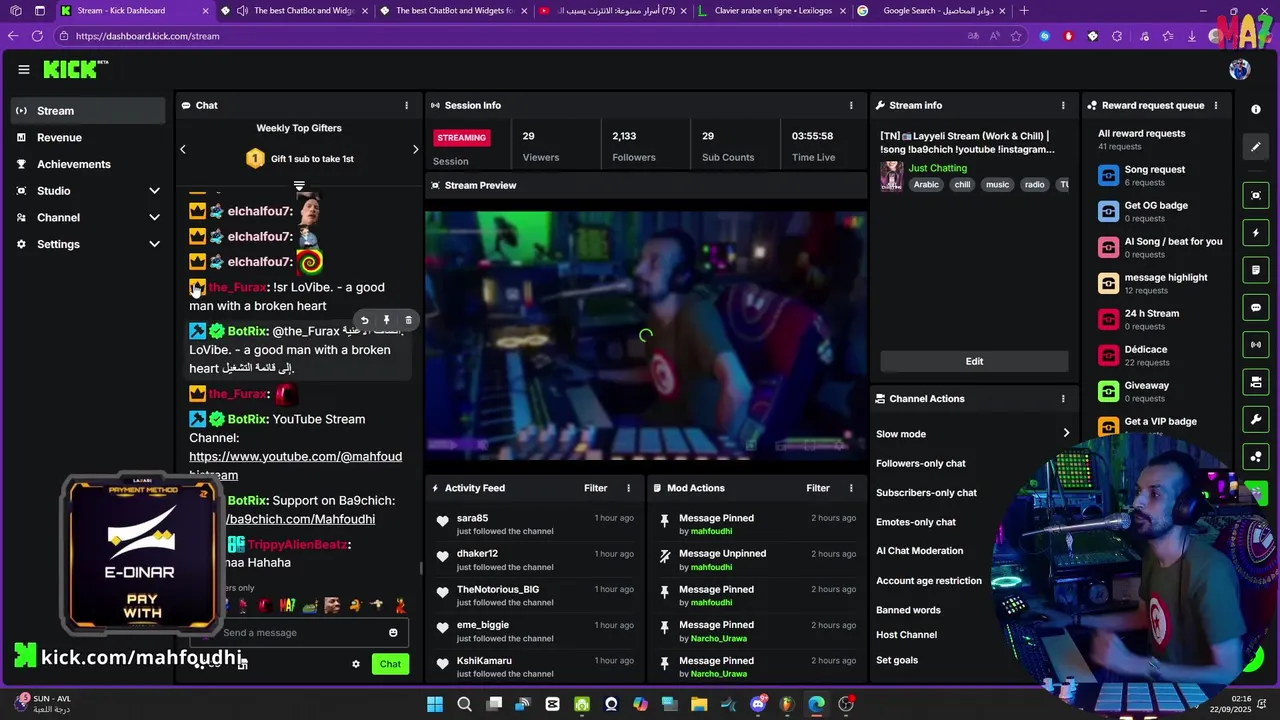Click the browser address bar URL

point(147,36)
